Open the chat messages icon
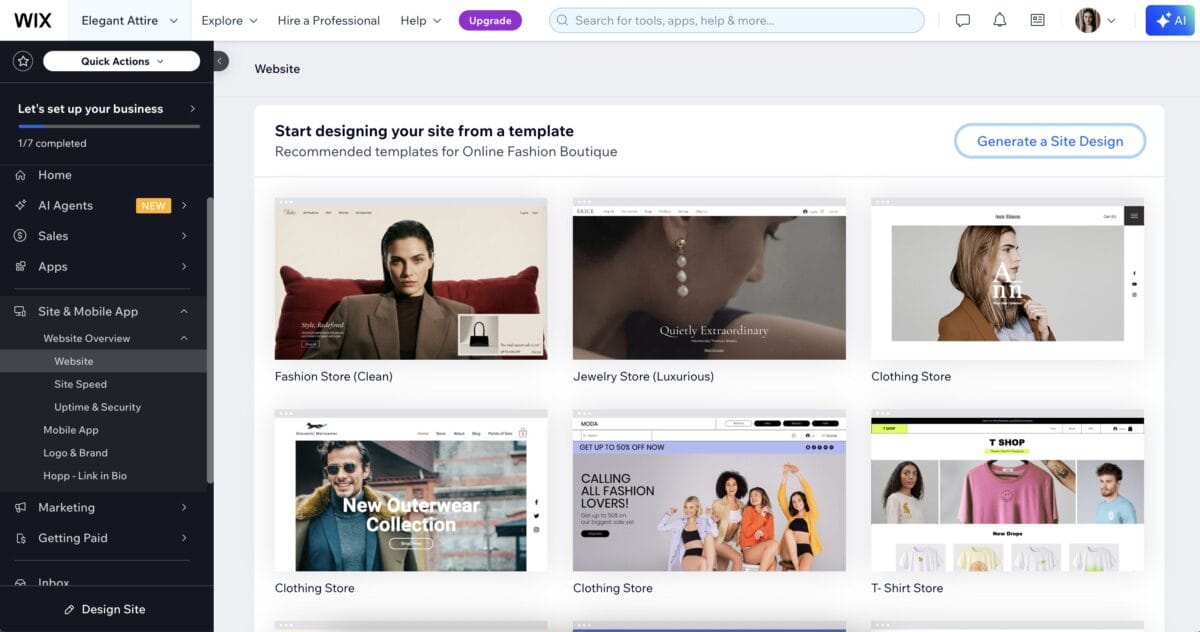This screenshot has width=1200, height=632. (962, 19)
